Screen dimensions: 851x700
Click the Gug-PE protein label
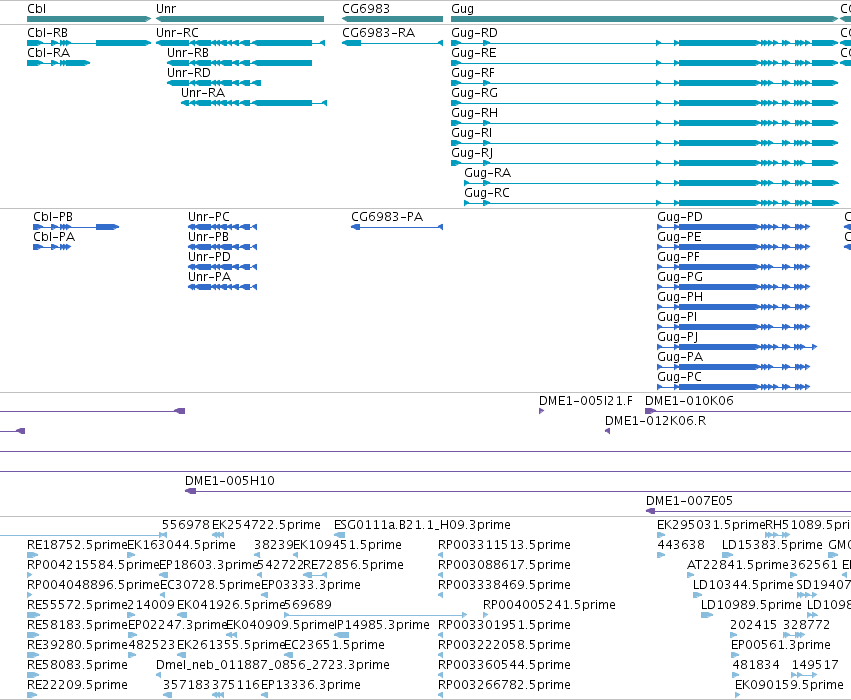(x=679, y=237)
